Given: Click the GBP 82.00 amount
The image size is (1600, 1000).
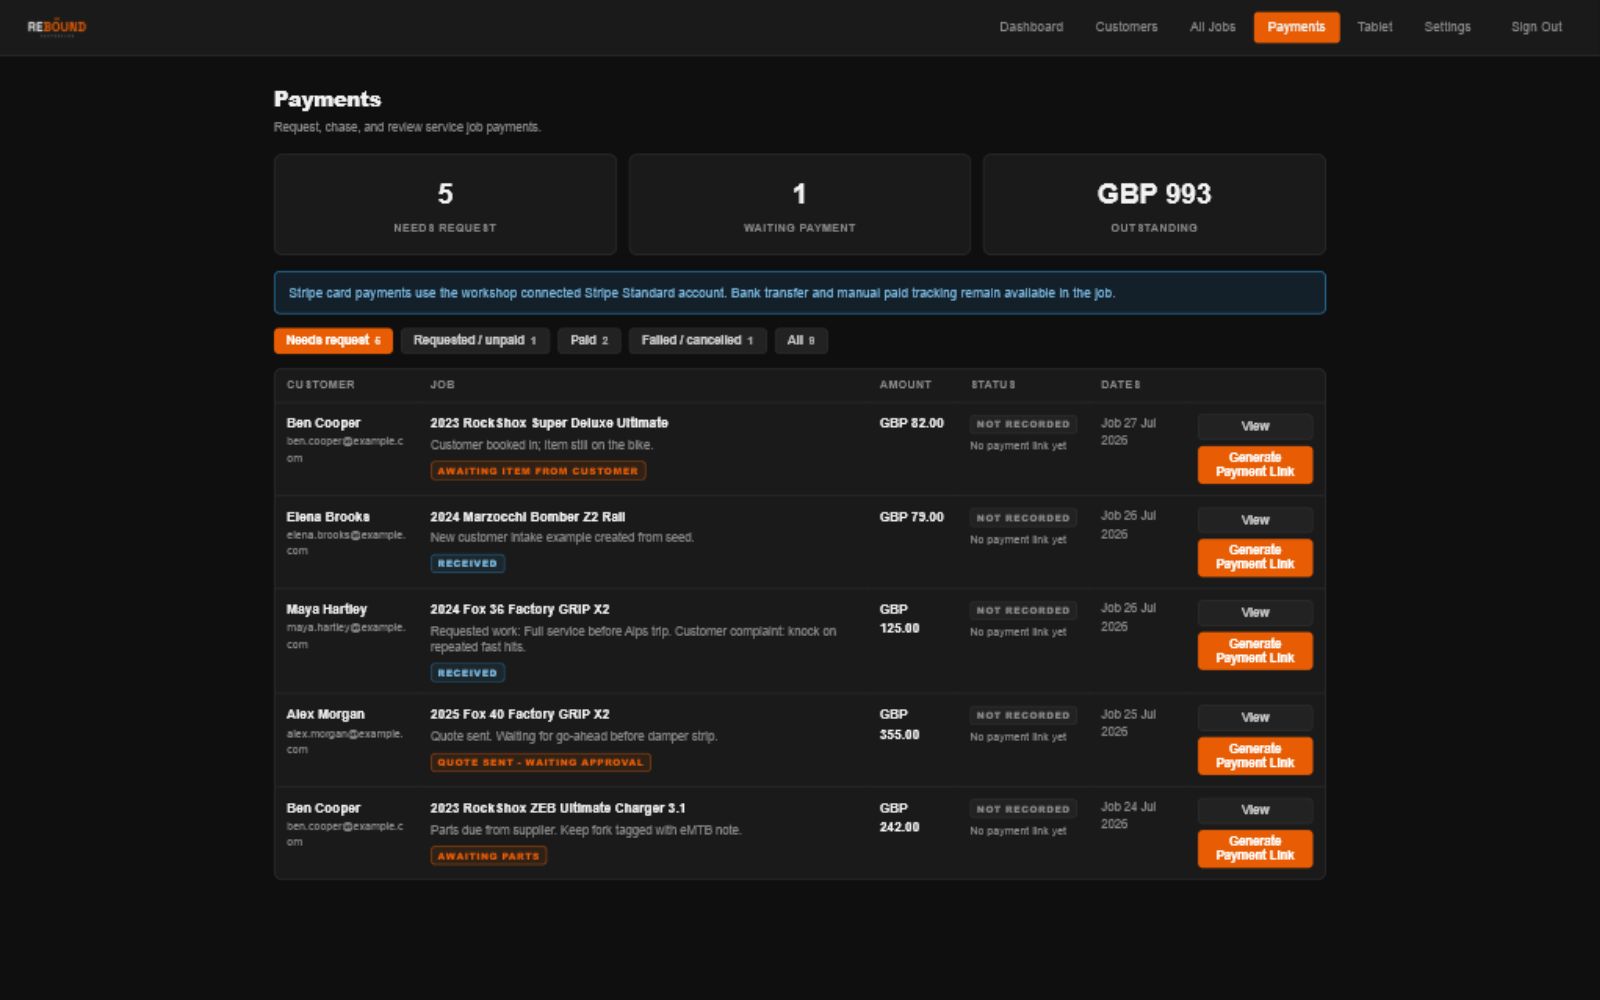Looking at the screenshot, I should click(x=911, y=423).
